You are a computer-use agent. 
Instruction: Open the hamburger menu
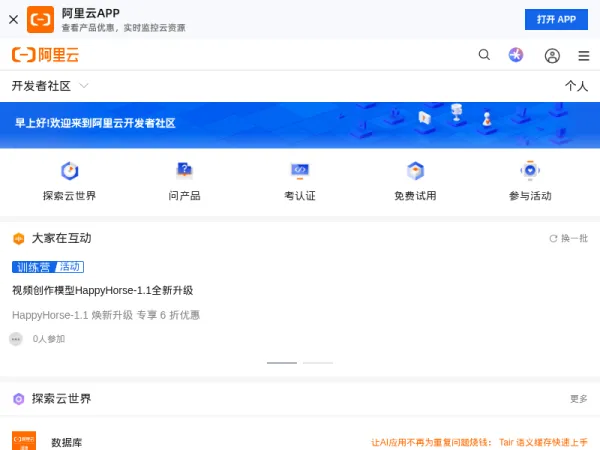click(x=584, y=56)
